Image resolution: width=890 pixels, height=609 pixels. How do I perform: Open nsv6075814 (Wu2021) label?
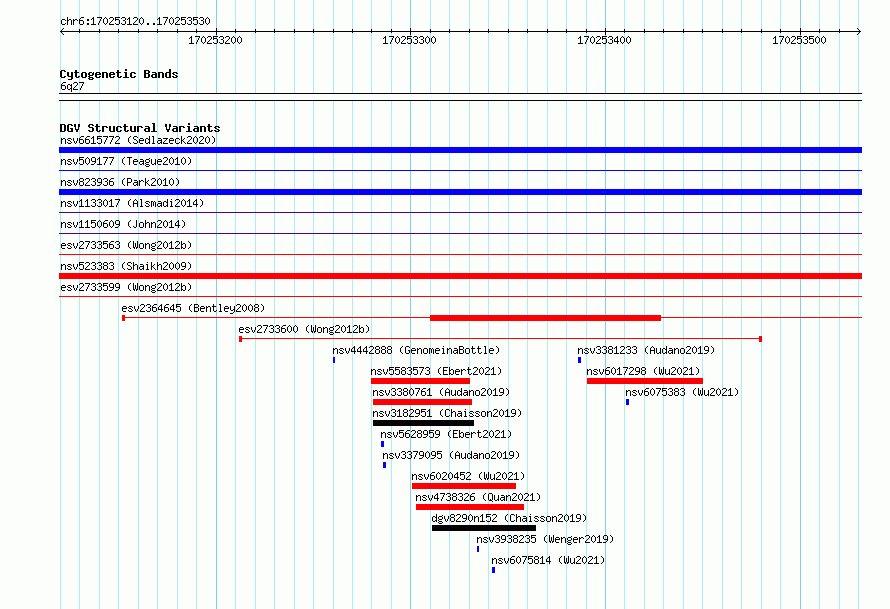(548, 560)
